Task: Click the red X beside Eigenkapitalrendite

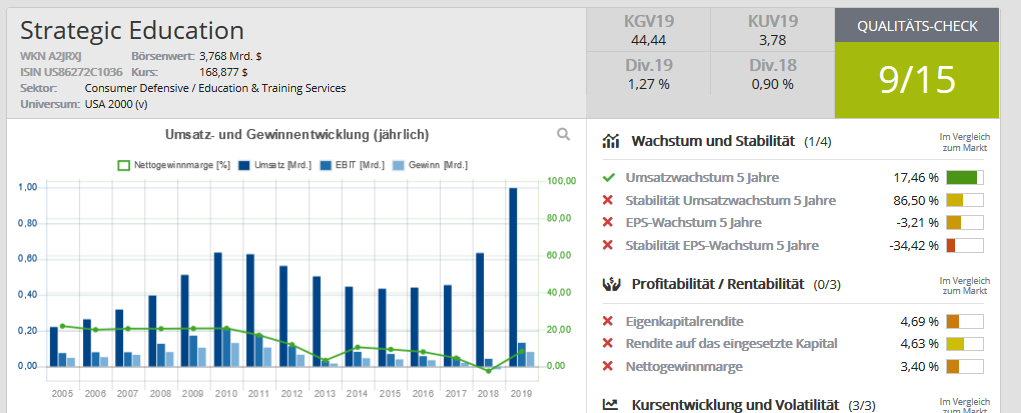Action: [608, 321]
